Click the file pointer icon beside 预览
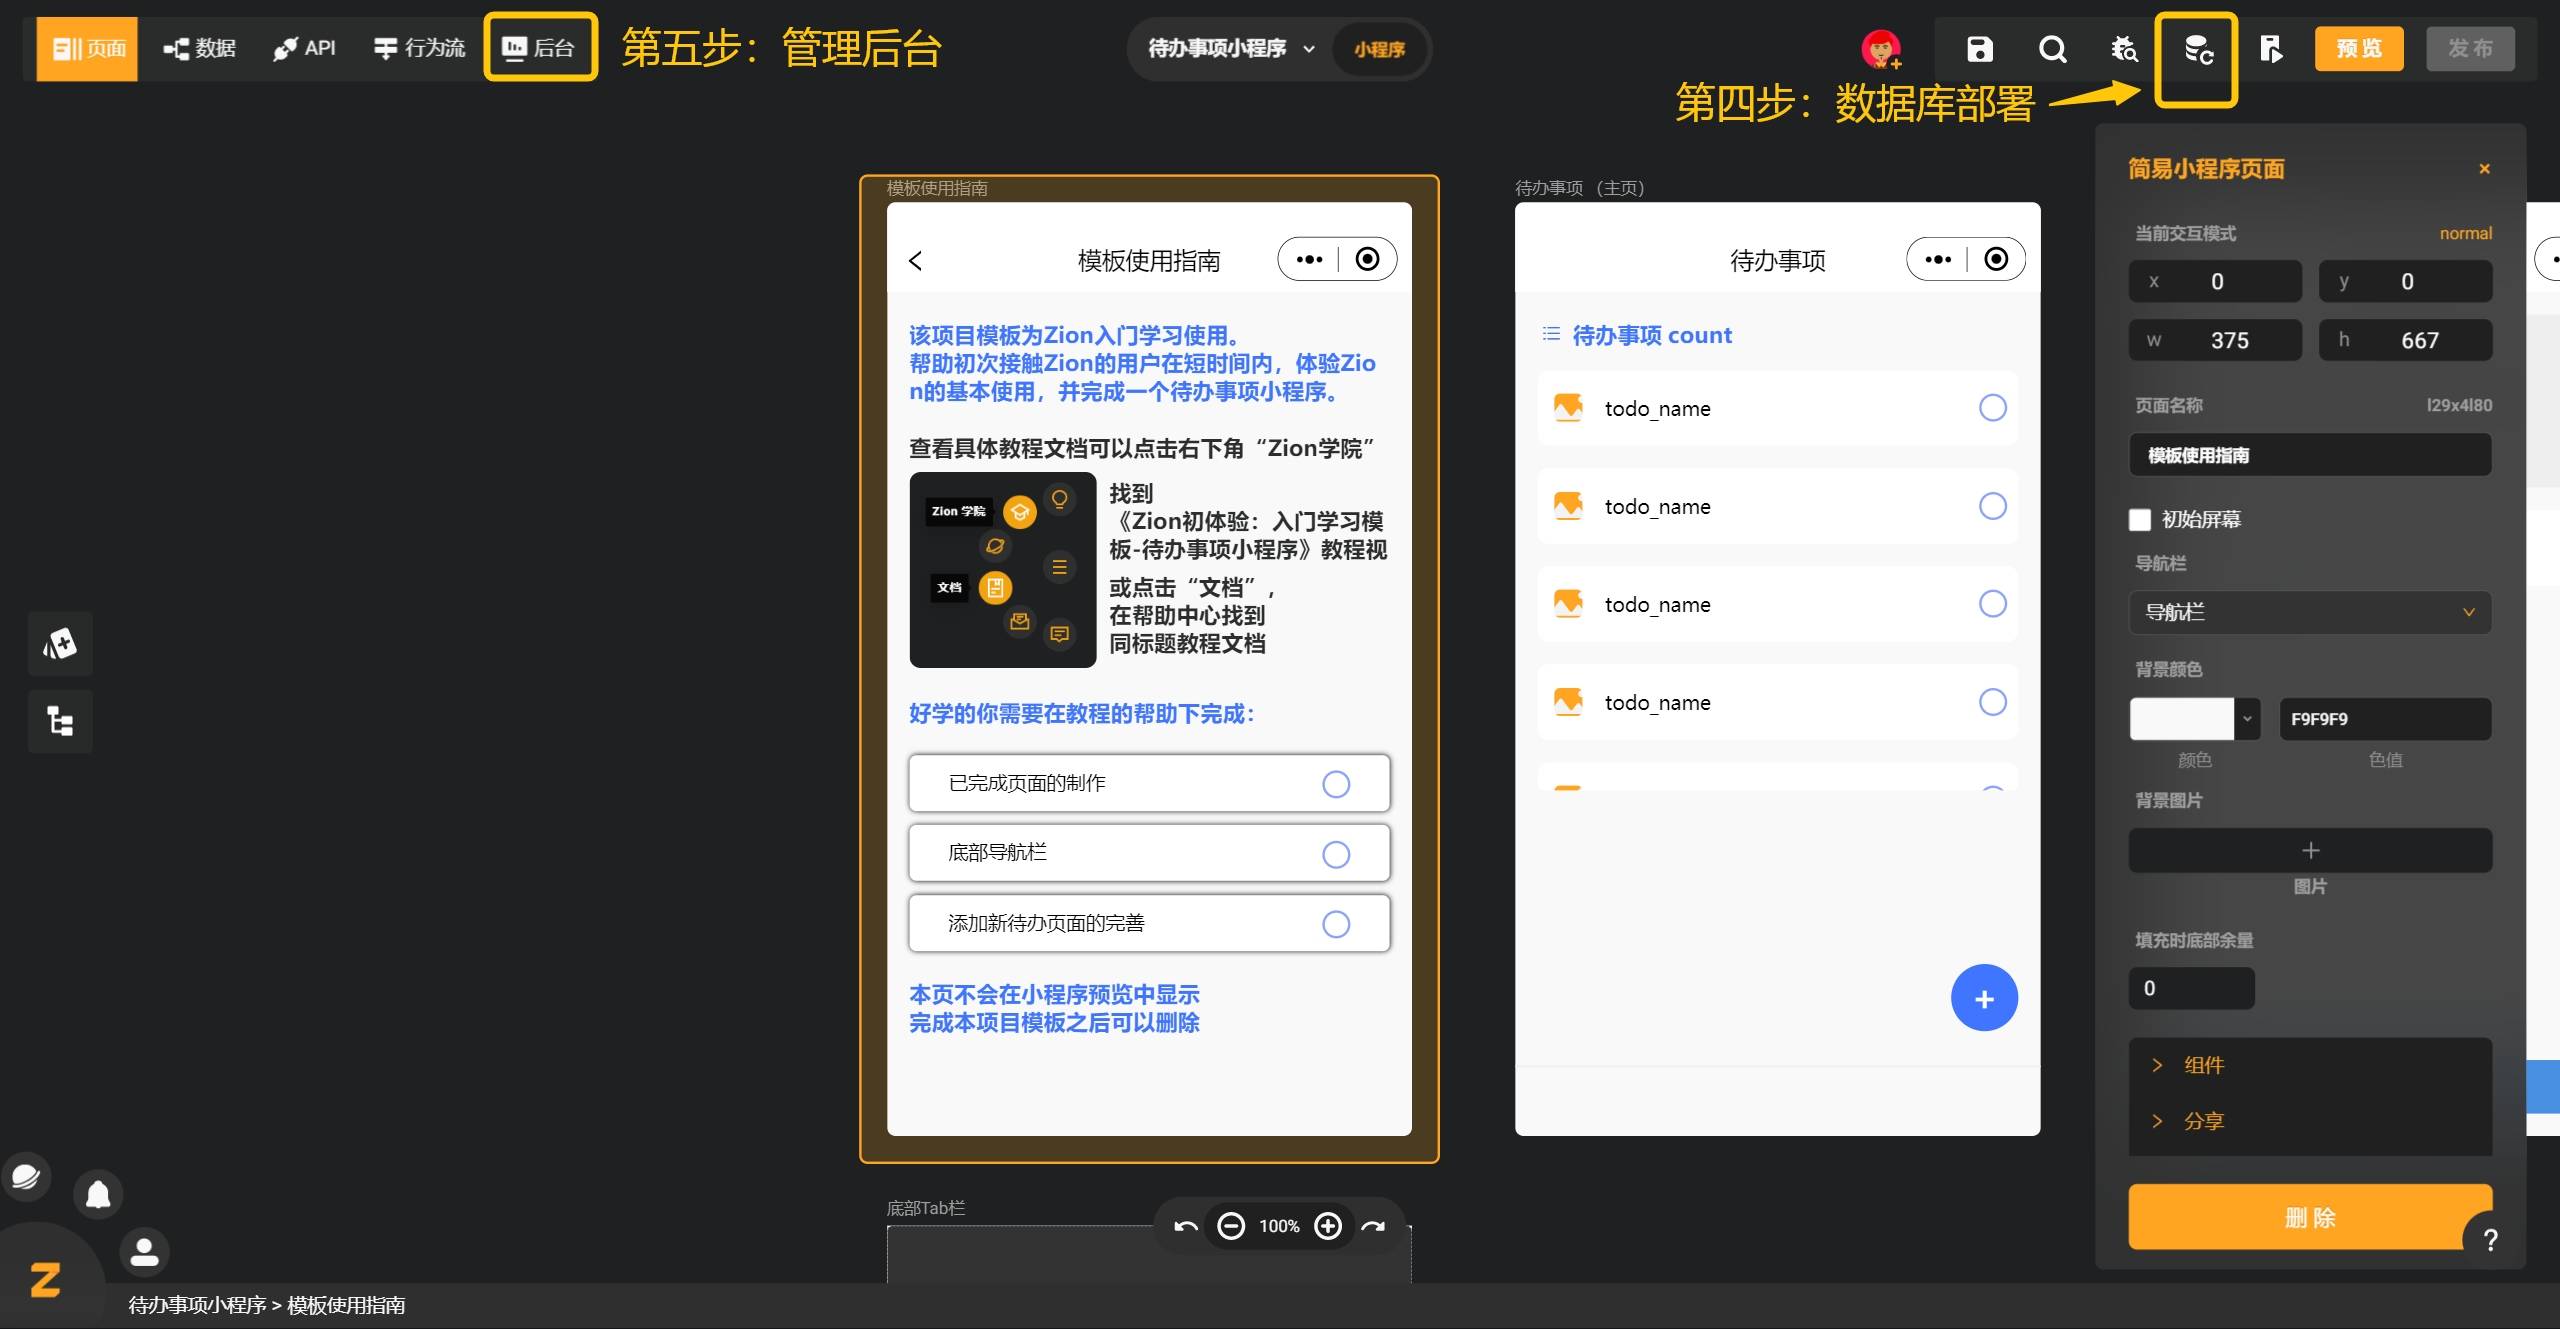Image resolution: width=2560 pixels, height=1329 pixels. click(2270, 49)
